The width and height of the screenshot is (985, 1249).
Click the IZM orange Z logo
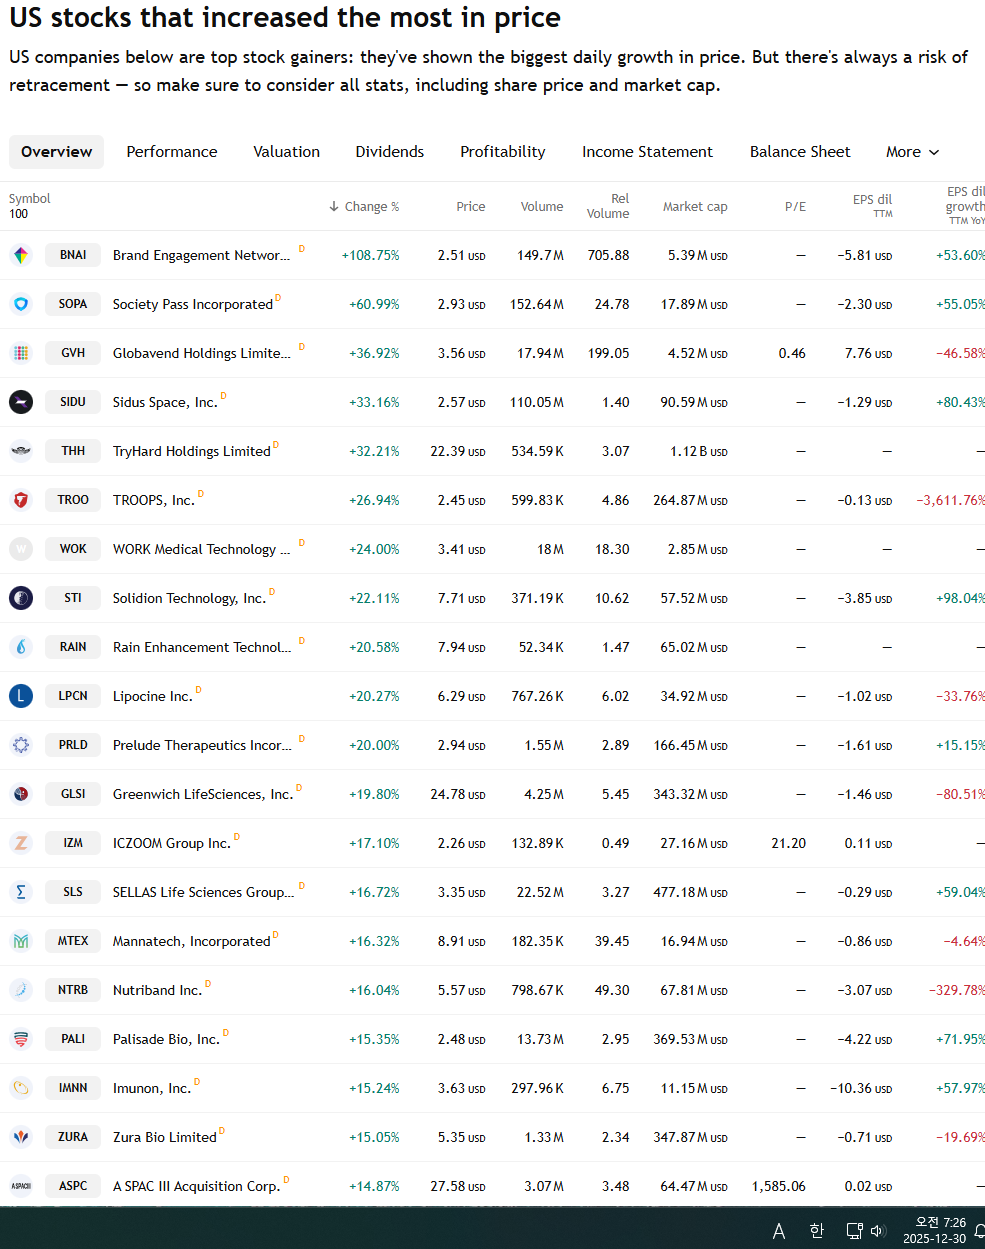point(21,843)
